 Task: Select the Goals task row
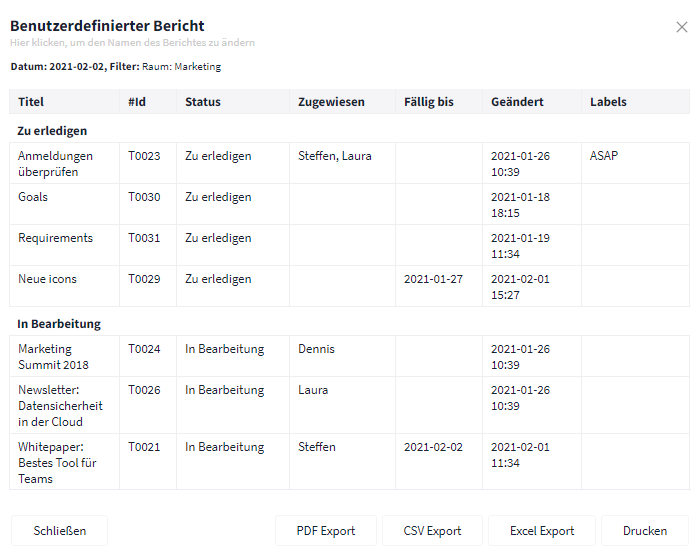tap(350, 204)
